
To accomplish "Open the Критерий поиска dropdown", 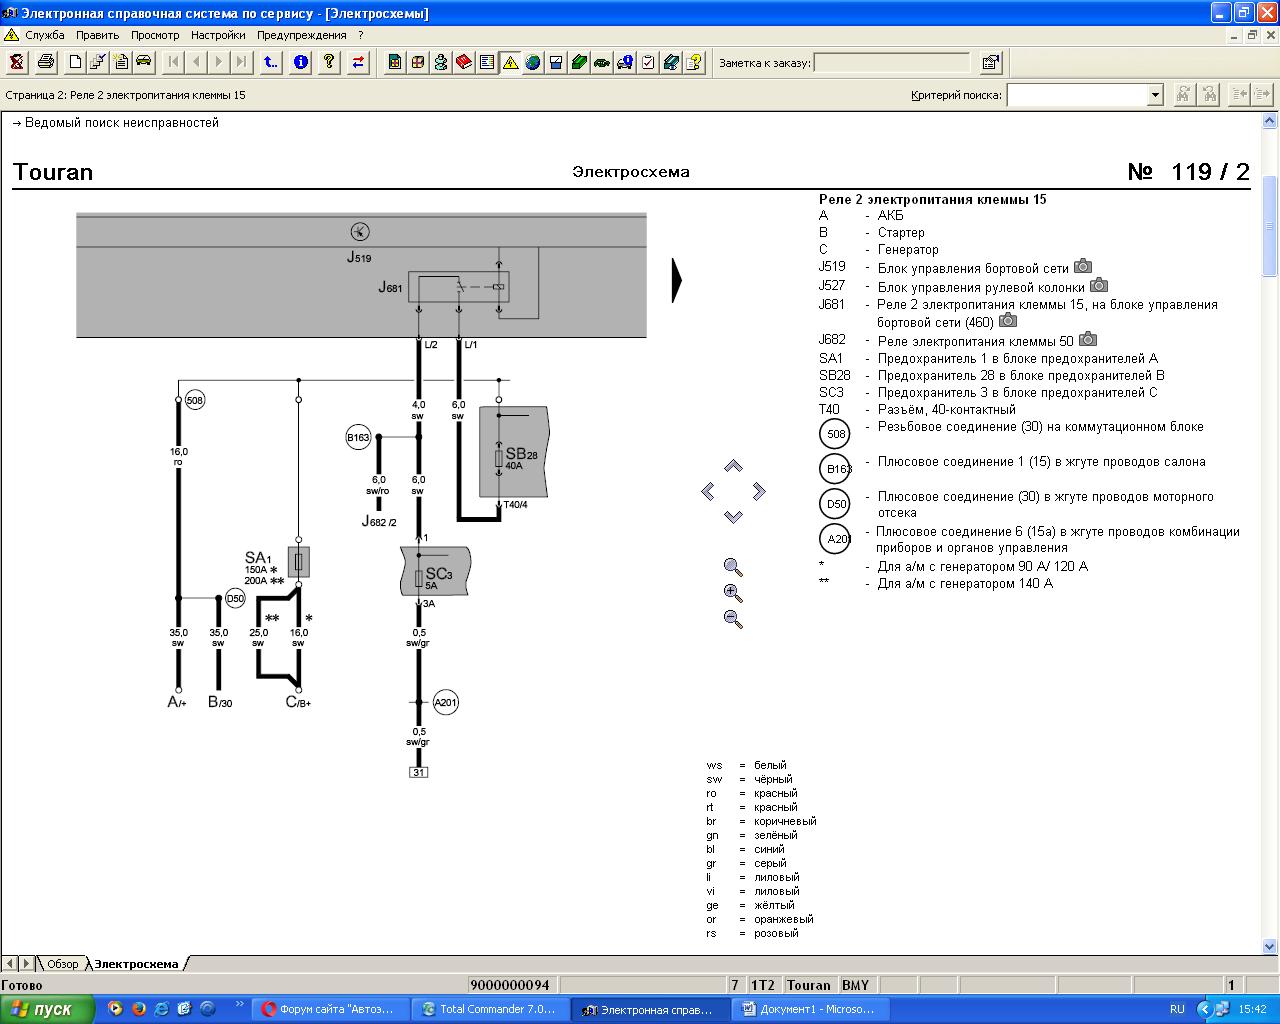I will click(x=1155, y=95).
